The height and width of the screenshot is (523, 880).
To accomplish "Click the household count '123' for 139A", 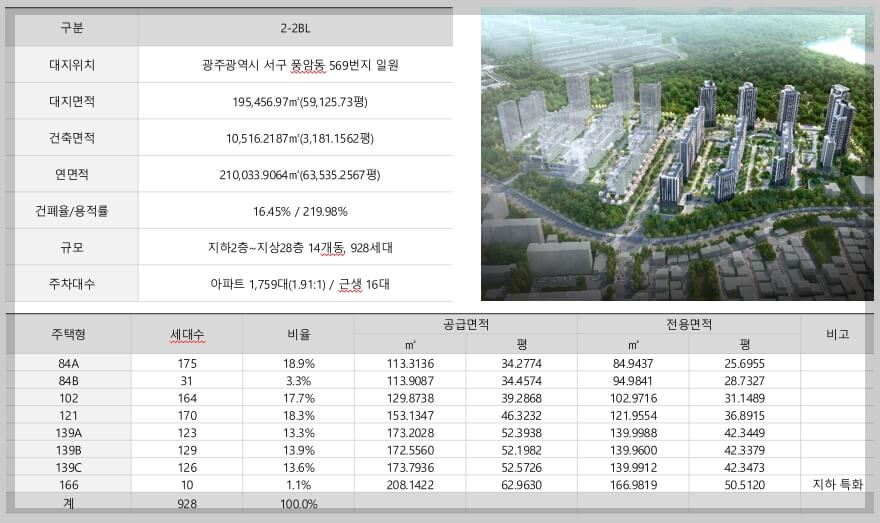I will point(187,433).
